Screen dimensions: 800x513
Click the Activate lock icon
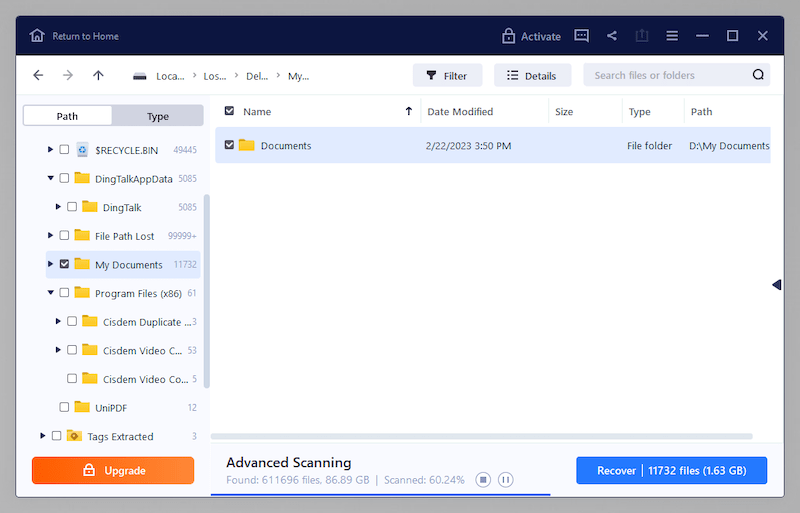click(508, 36)
